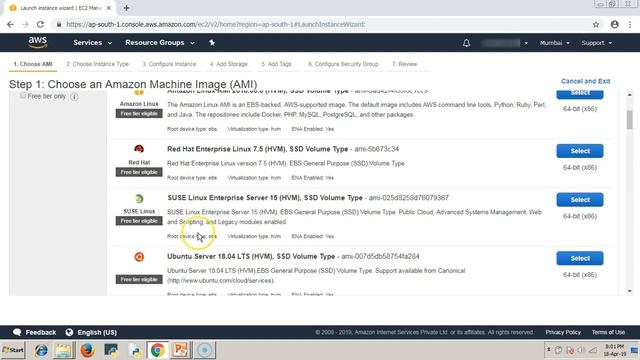Click the screen recorder taskbar icon
This screenshot has width=640, height=360.
pos(204,350)
